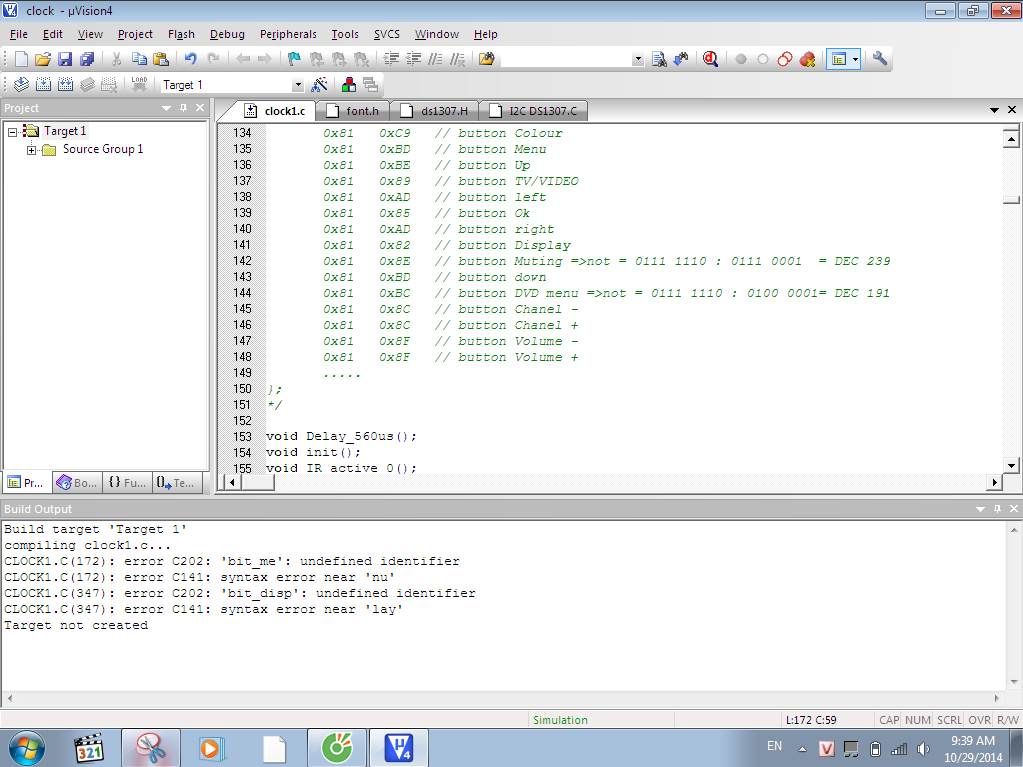Click the Window Layout button
The height and width of the screenshot is (767, 1023).
838,59
